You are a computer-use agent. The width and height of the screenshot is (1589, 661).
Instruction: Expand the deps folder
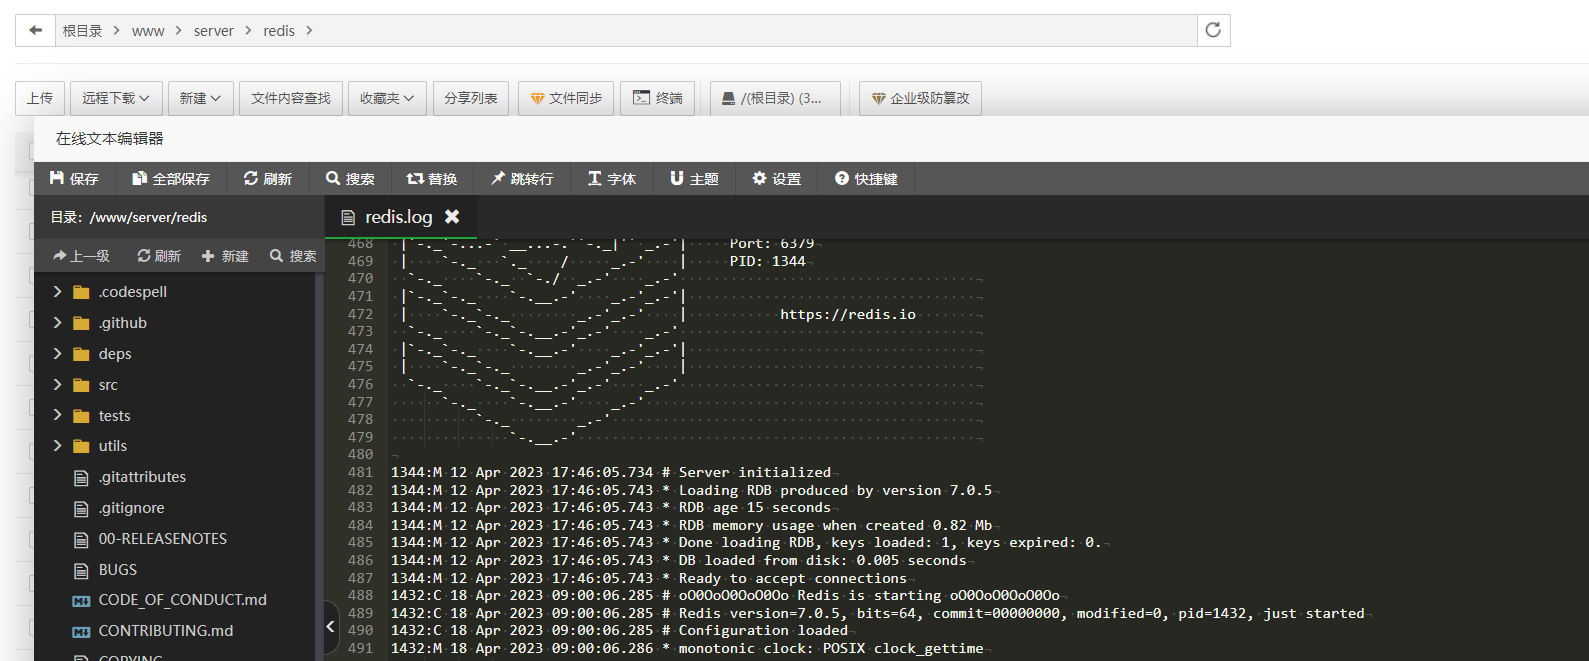(57, 354)
